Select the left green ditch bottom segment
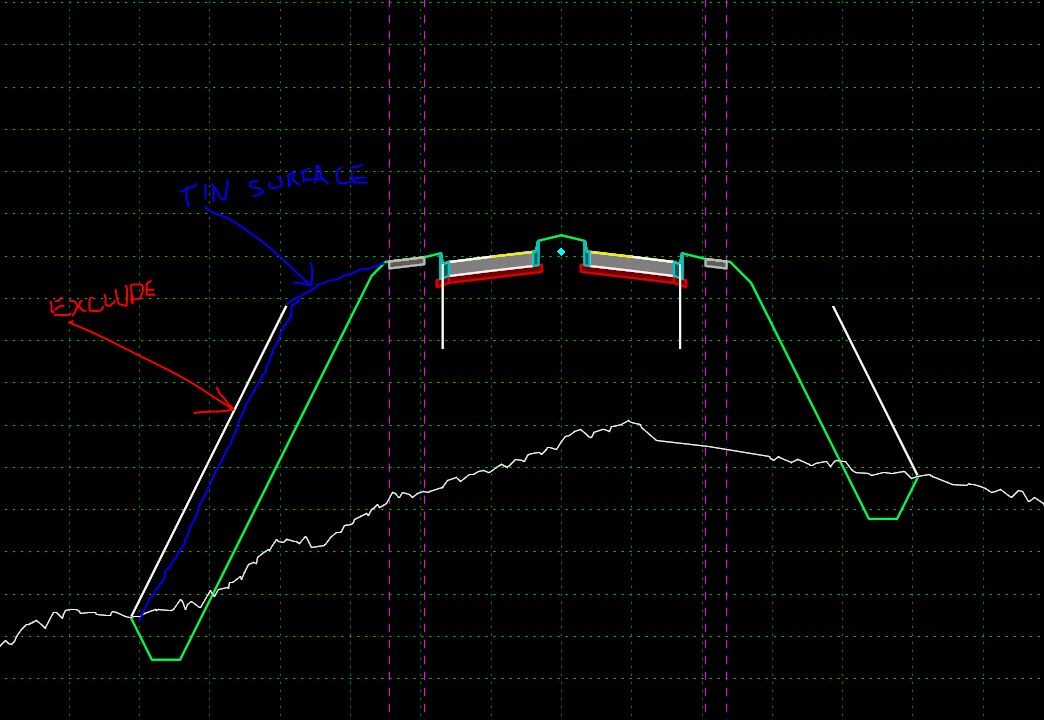This screenshot has width=1044, height=720. coord(166,659)
